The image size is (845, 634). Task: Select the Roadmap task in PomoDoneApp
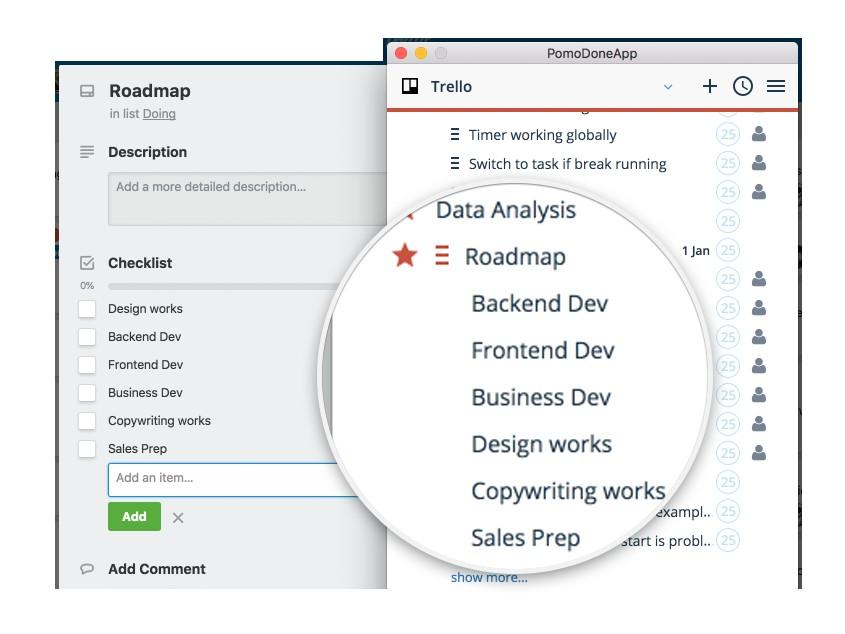[515, 257]
